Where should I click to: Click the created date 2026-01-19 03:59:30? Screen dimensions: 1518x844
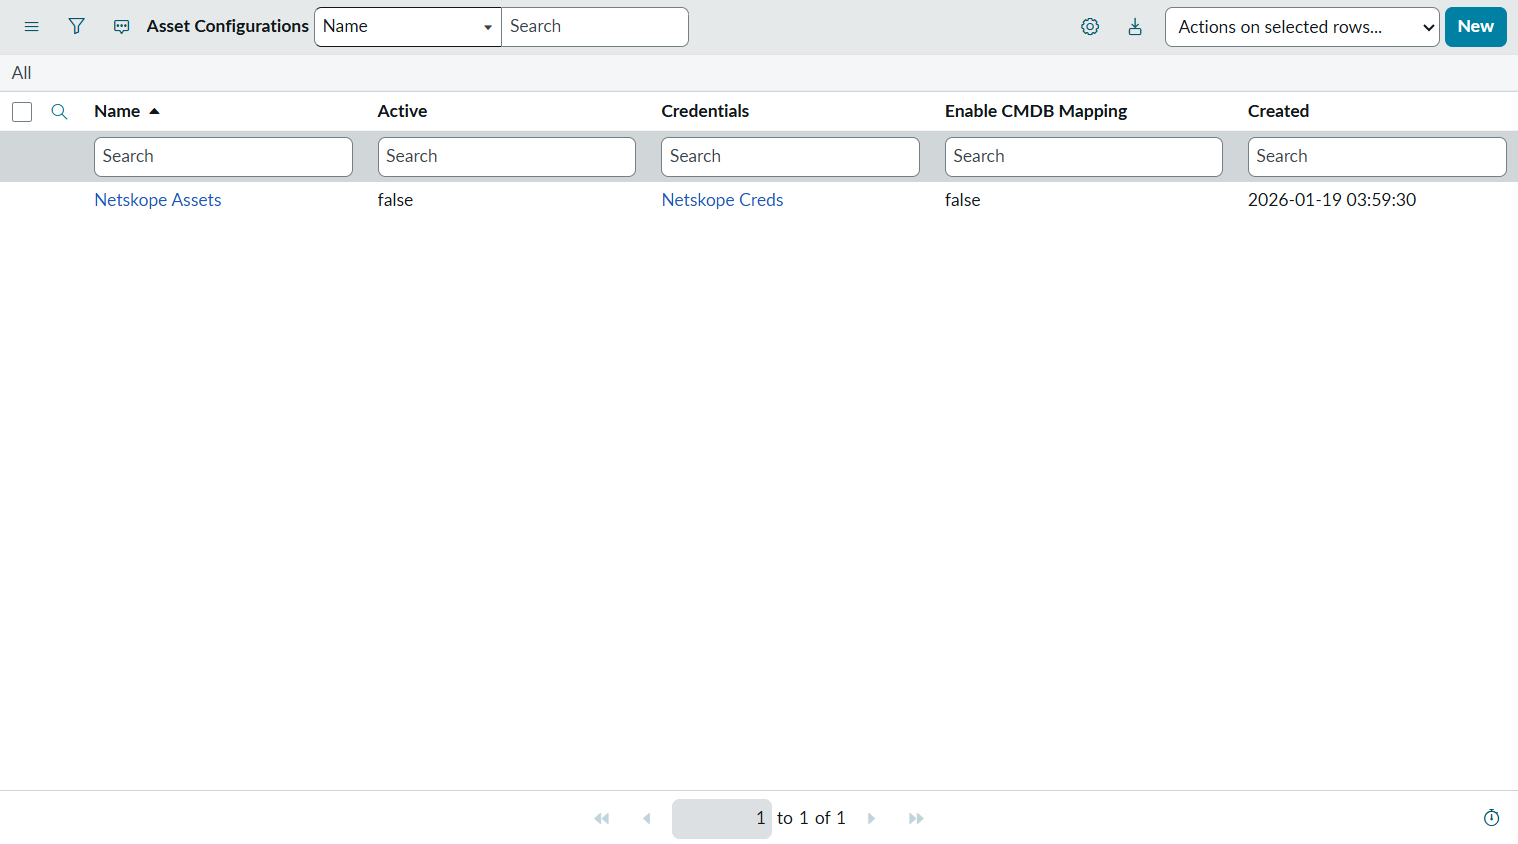click(x=1332, y=200)
